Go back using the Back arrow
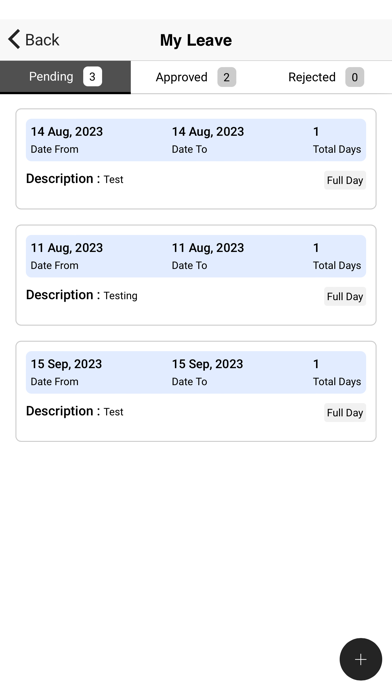Image resolution: width=392 pixels, height=696 pixels. point(33,40)
